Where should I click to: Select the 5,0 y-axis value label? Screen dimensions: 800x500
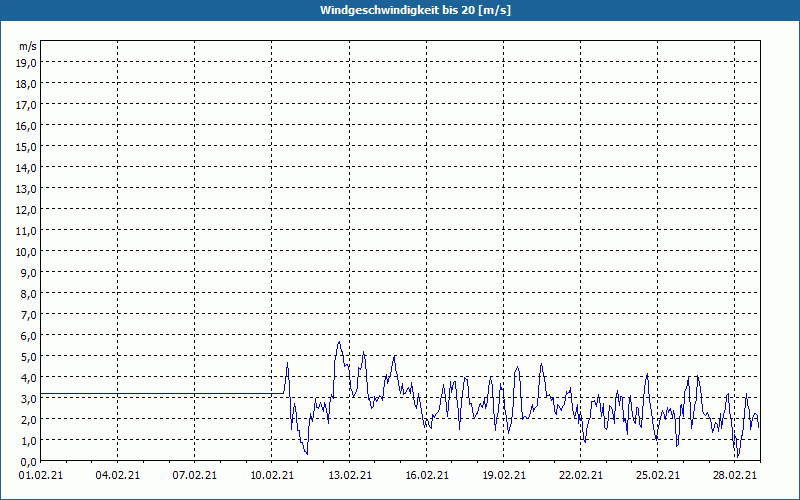coord(27,356)
